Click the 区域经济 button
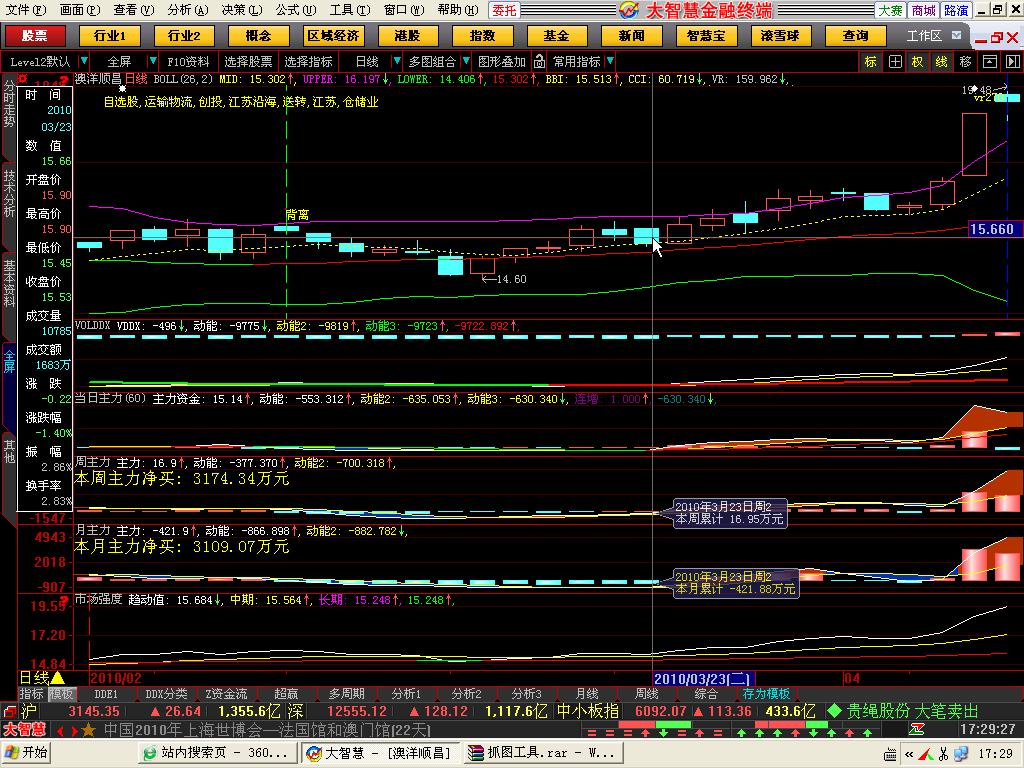This screenshot has width=1024, height=768. tap(333, 36)
